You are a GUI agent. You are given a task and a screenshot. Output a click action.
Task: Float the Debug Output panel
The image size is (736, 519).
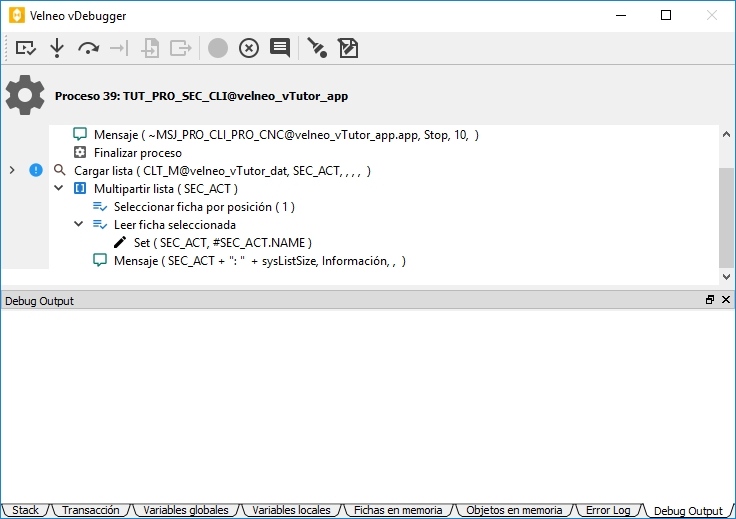click(710, 300)
